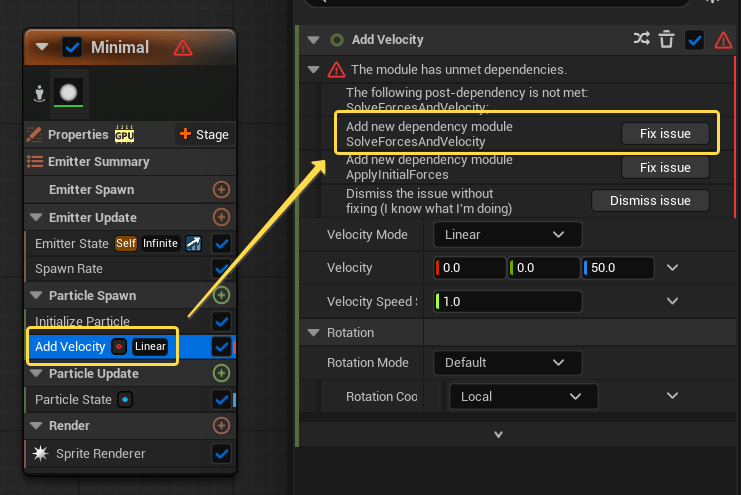Edit the Velocity Speed value 1.0
The image size is (741, 495).
pyautogui.click(x=508, y=302)
